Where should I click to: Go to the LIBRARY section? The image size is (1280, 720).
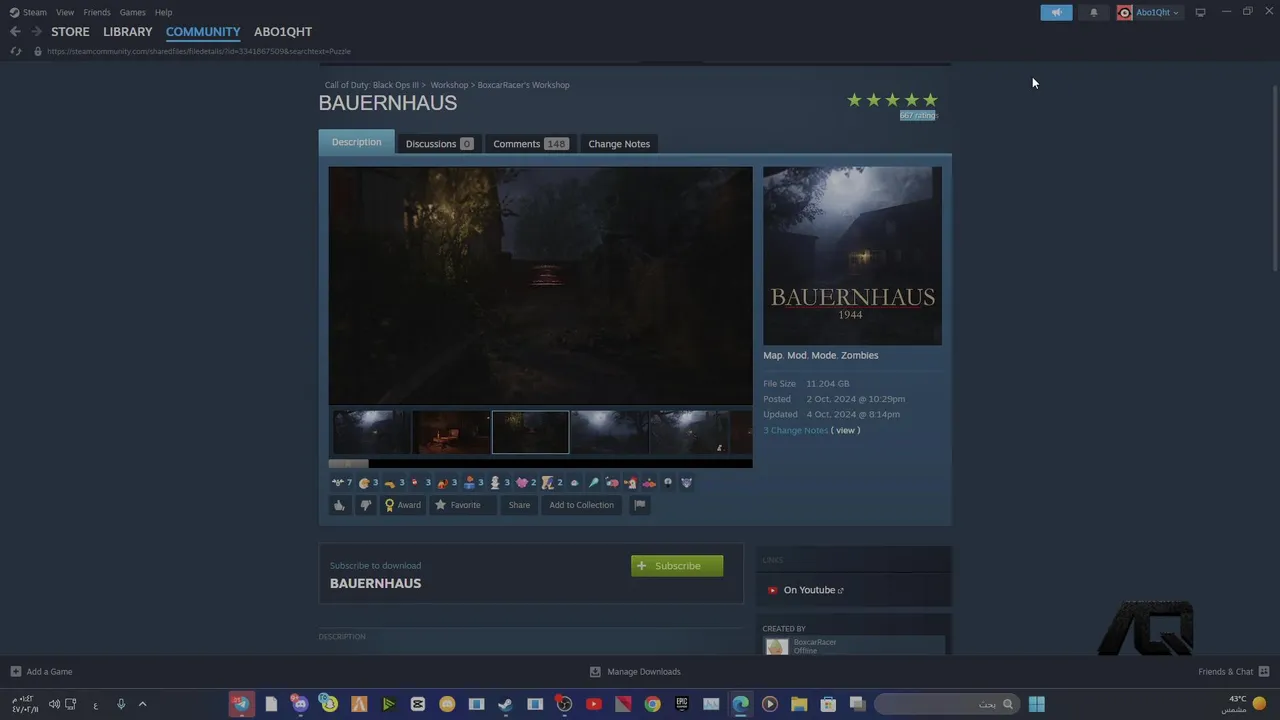[x=128, y=32]
